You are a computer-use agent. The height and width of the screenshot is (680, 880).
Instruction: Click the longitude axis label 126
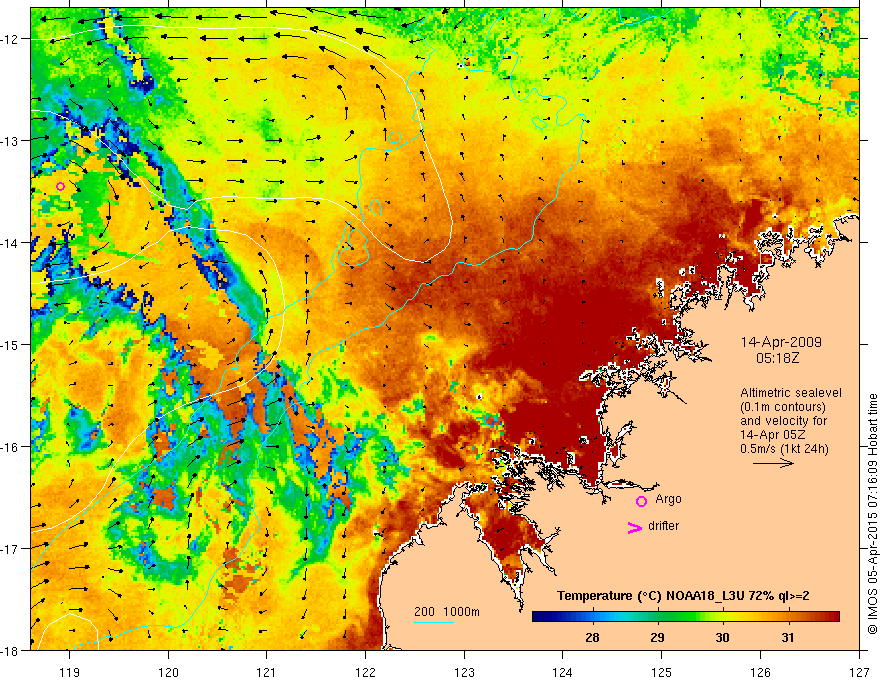pos(760,672)
